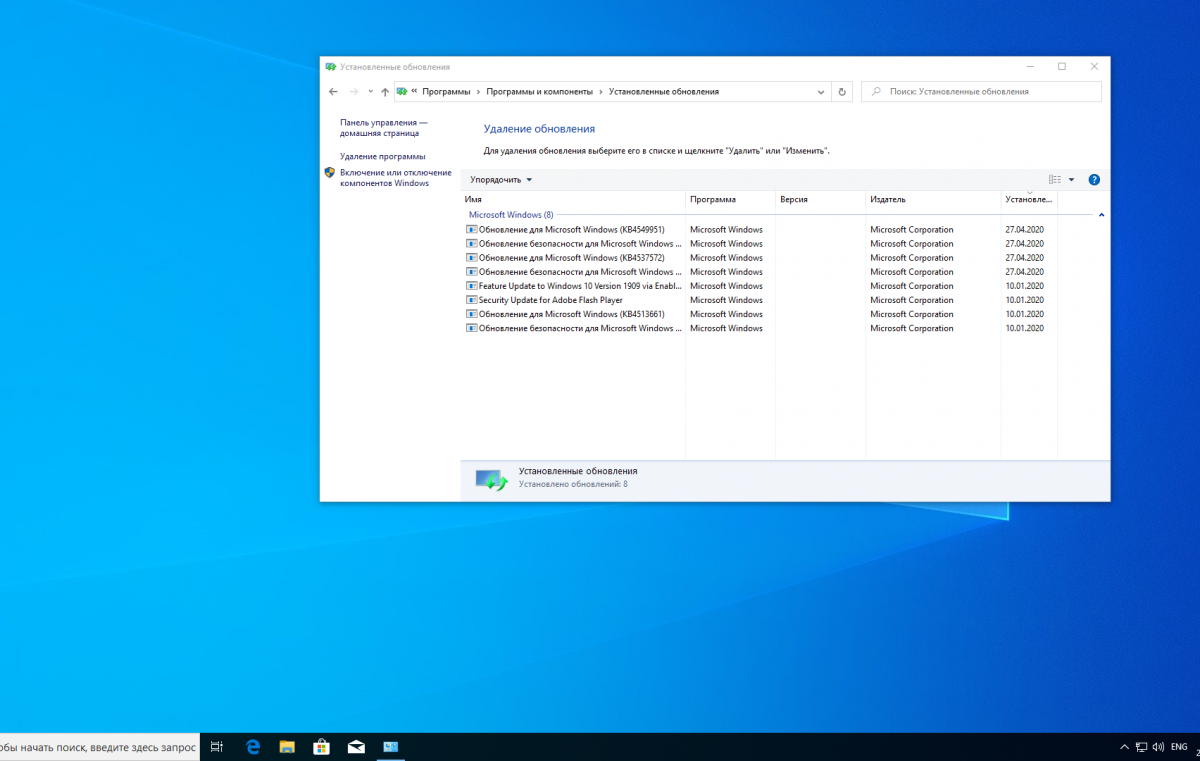Image resolution: width=1200 pixels, height=761 pixels.
Task: Click the Control Panel window taskbar icon
Action: 391,747
